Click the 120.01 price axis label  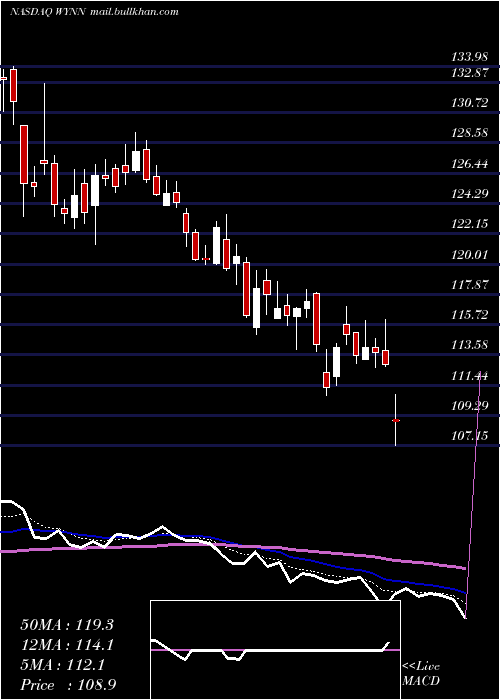(x=470, y=254)
